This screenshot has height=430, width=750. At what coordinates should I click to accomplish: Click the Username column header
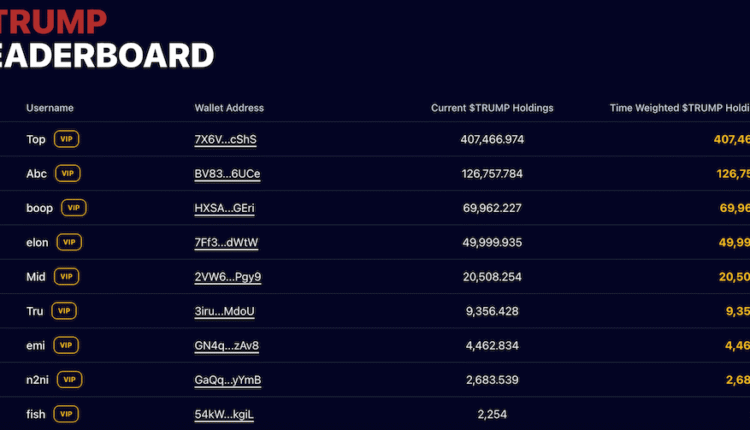(50, 108)
